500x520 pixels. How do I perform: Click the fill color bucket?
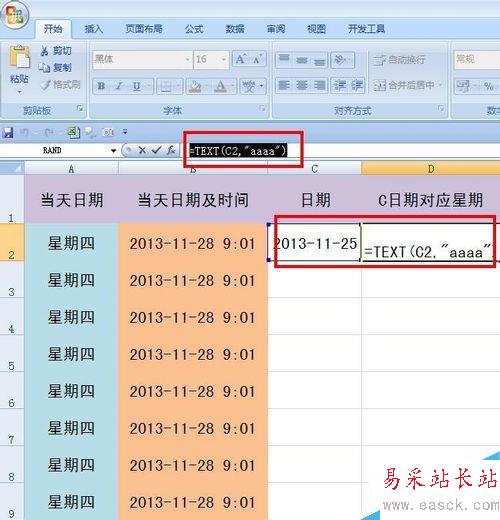pyautogui.click(x=195, y=86)
